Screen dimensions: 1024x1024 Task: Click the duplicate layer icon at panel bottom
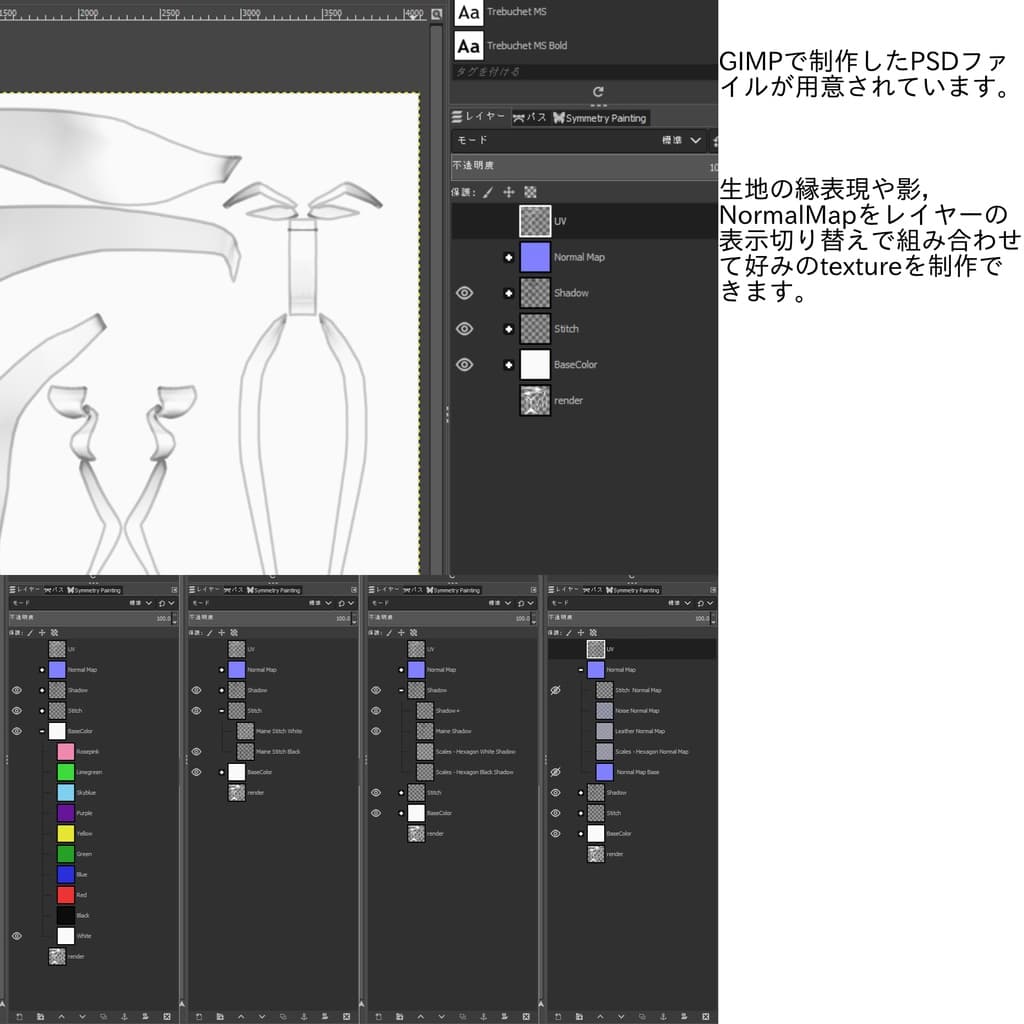click(103, 1014)
